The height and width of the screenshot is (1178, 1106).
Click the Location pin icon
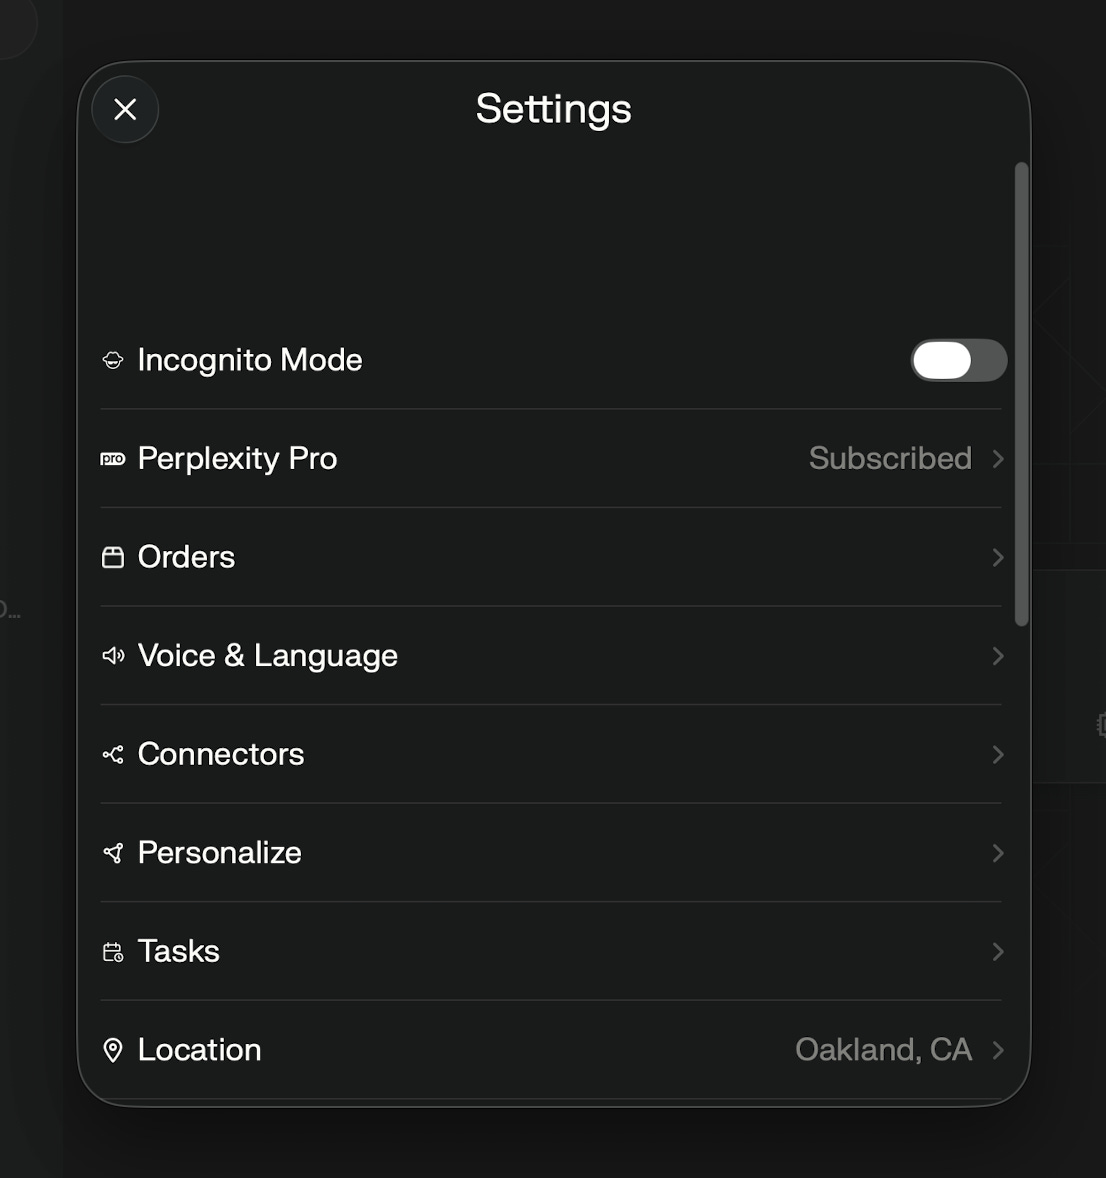(113, 1050)
